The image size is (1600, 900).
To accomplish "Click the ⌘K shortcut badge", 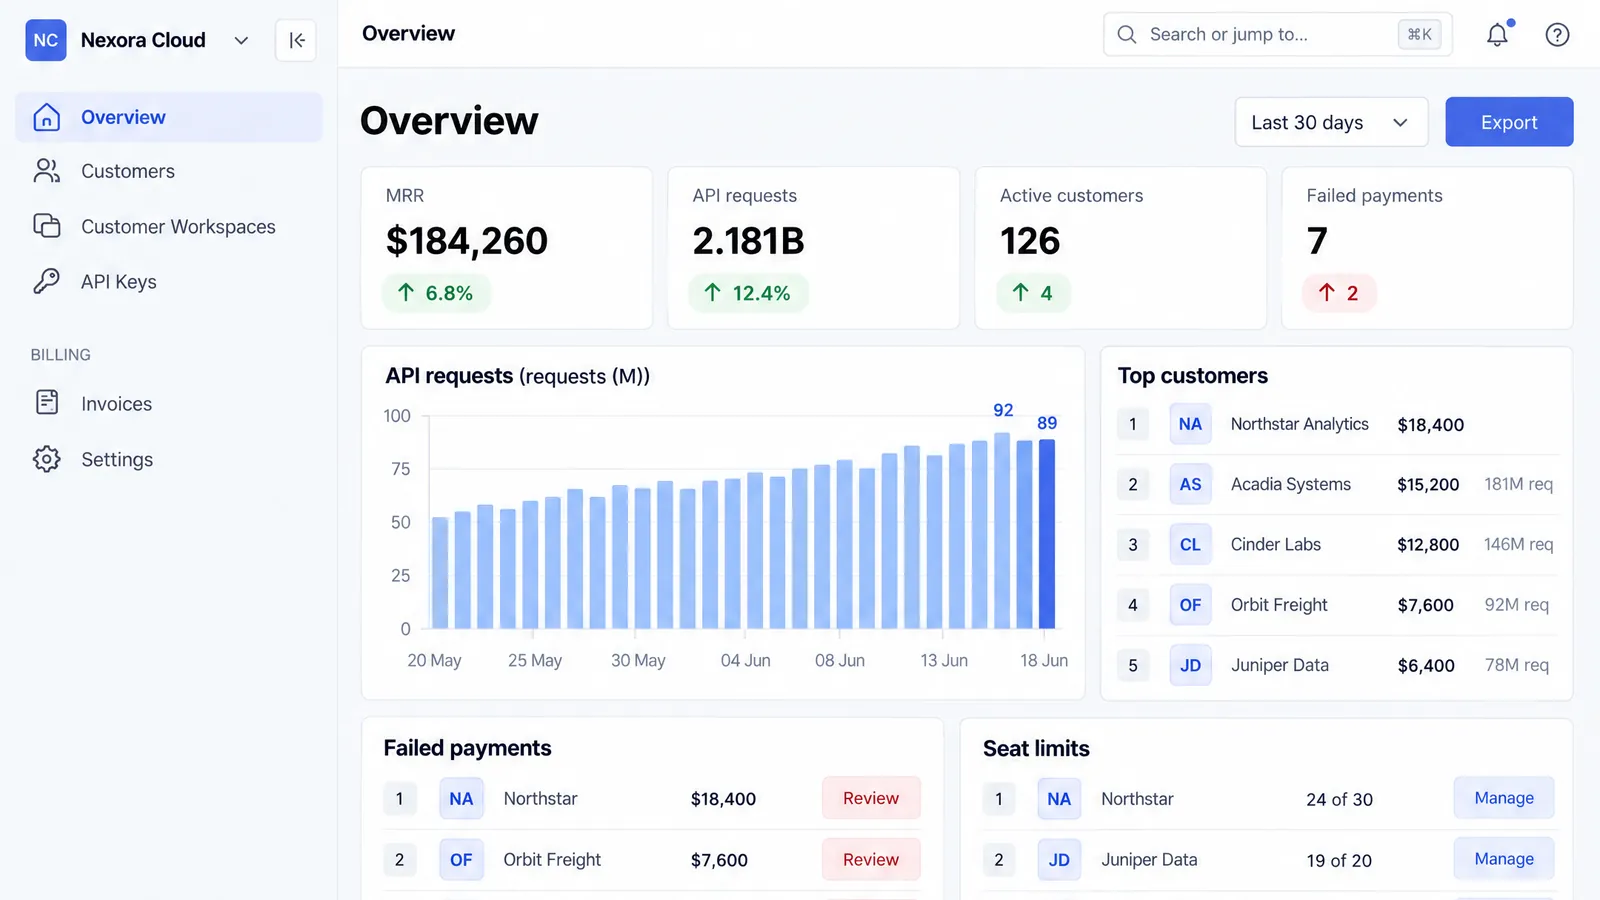I will click(1420, 34).
